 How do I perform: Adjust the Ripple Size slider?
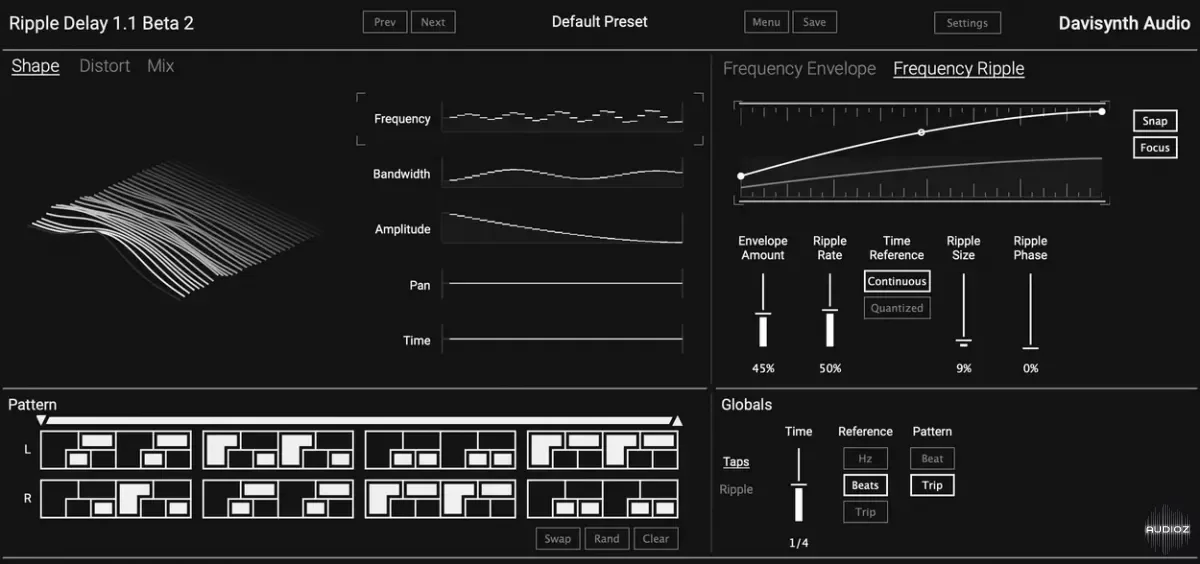click(x=963, y=311)
